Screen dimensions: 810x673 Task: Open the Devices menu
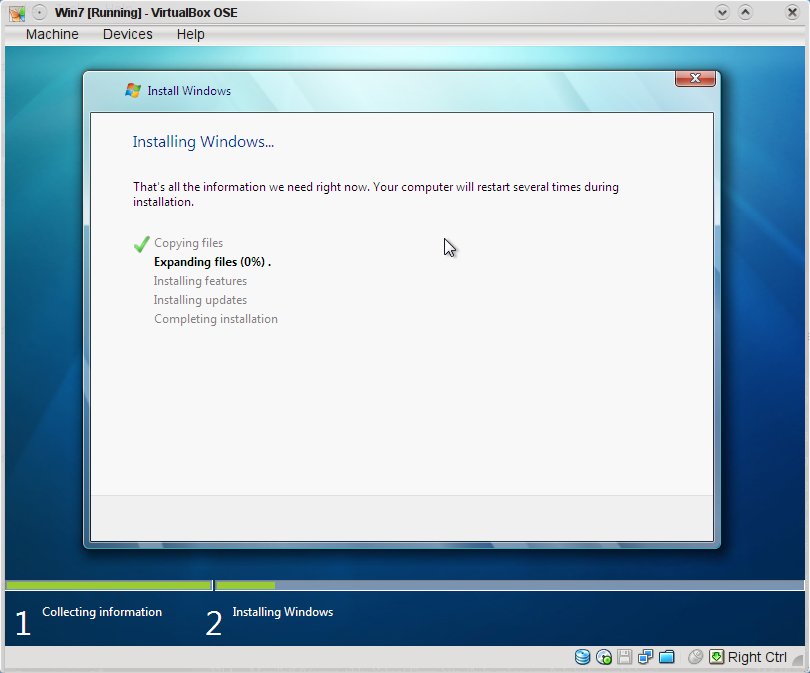point(128,35)
